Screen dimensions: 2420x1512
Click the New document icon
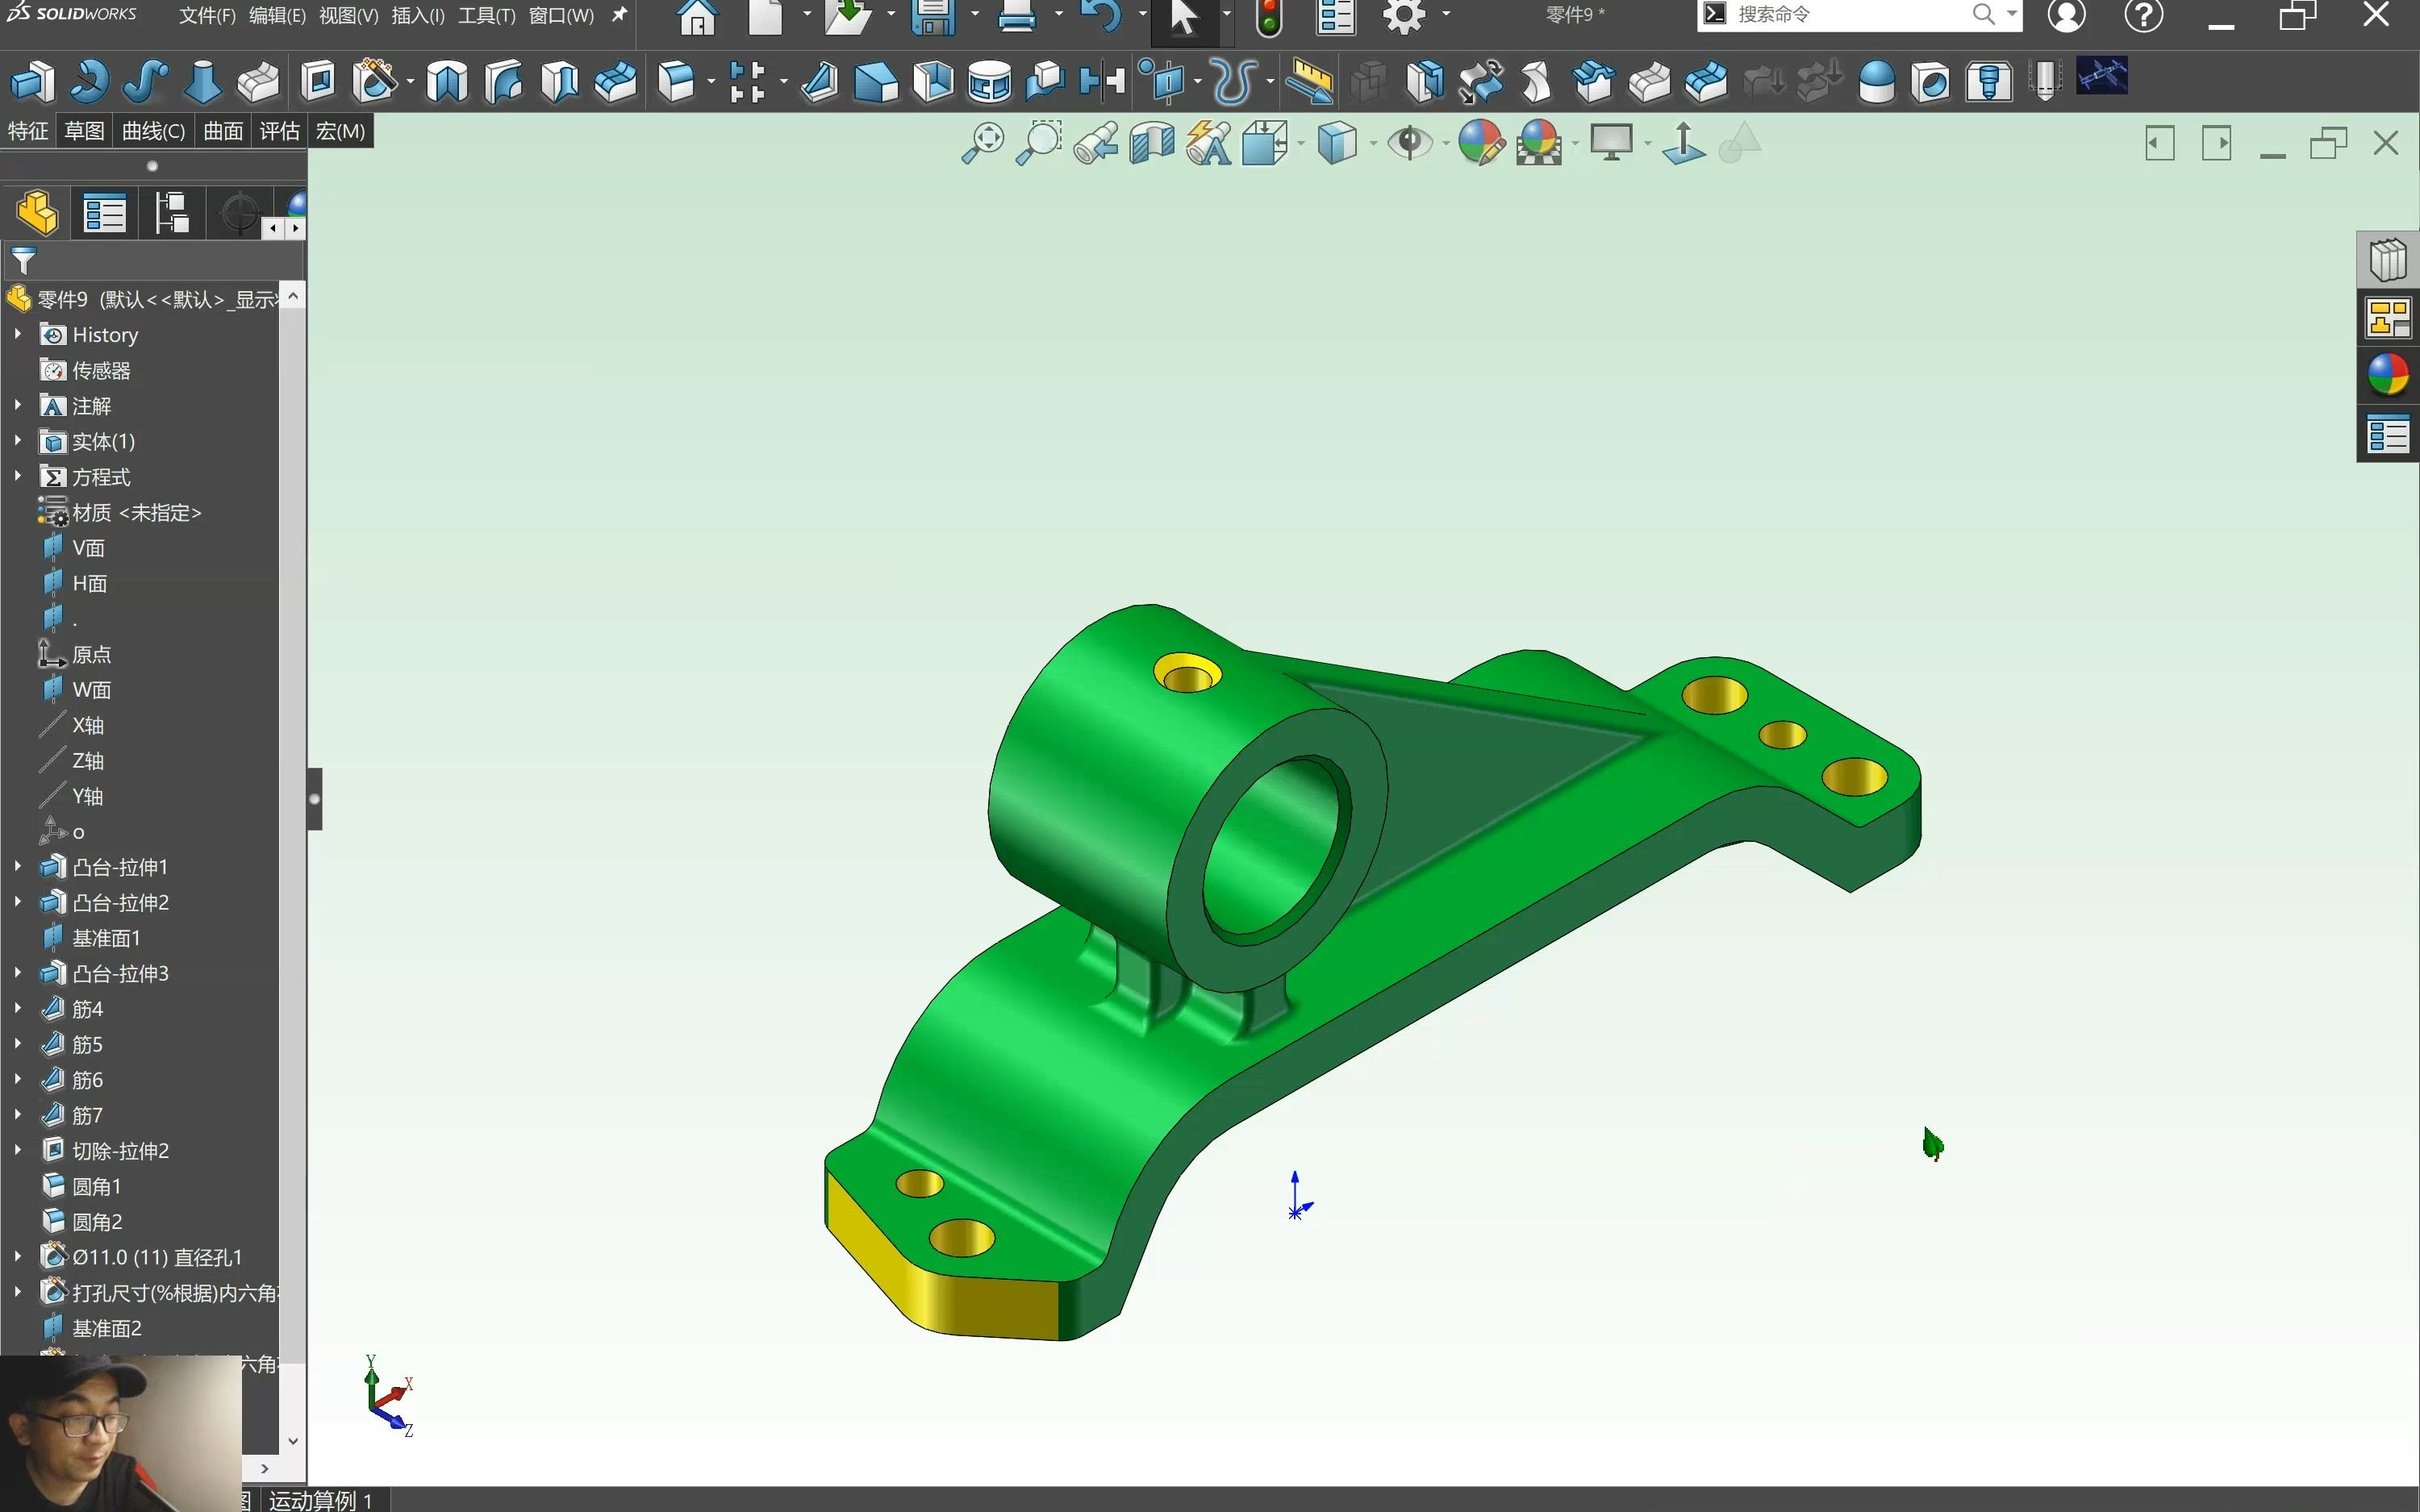click(765, 17)
